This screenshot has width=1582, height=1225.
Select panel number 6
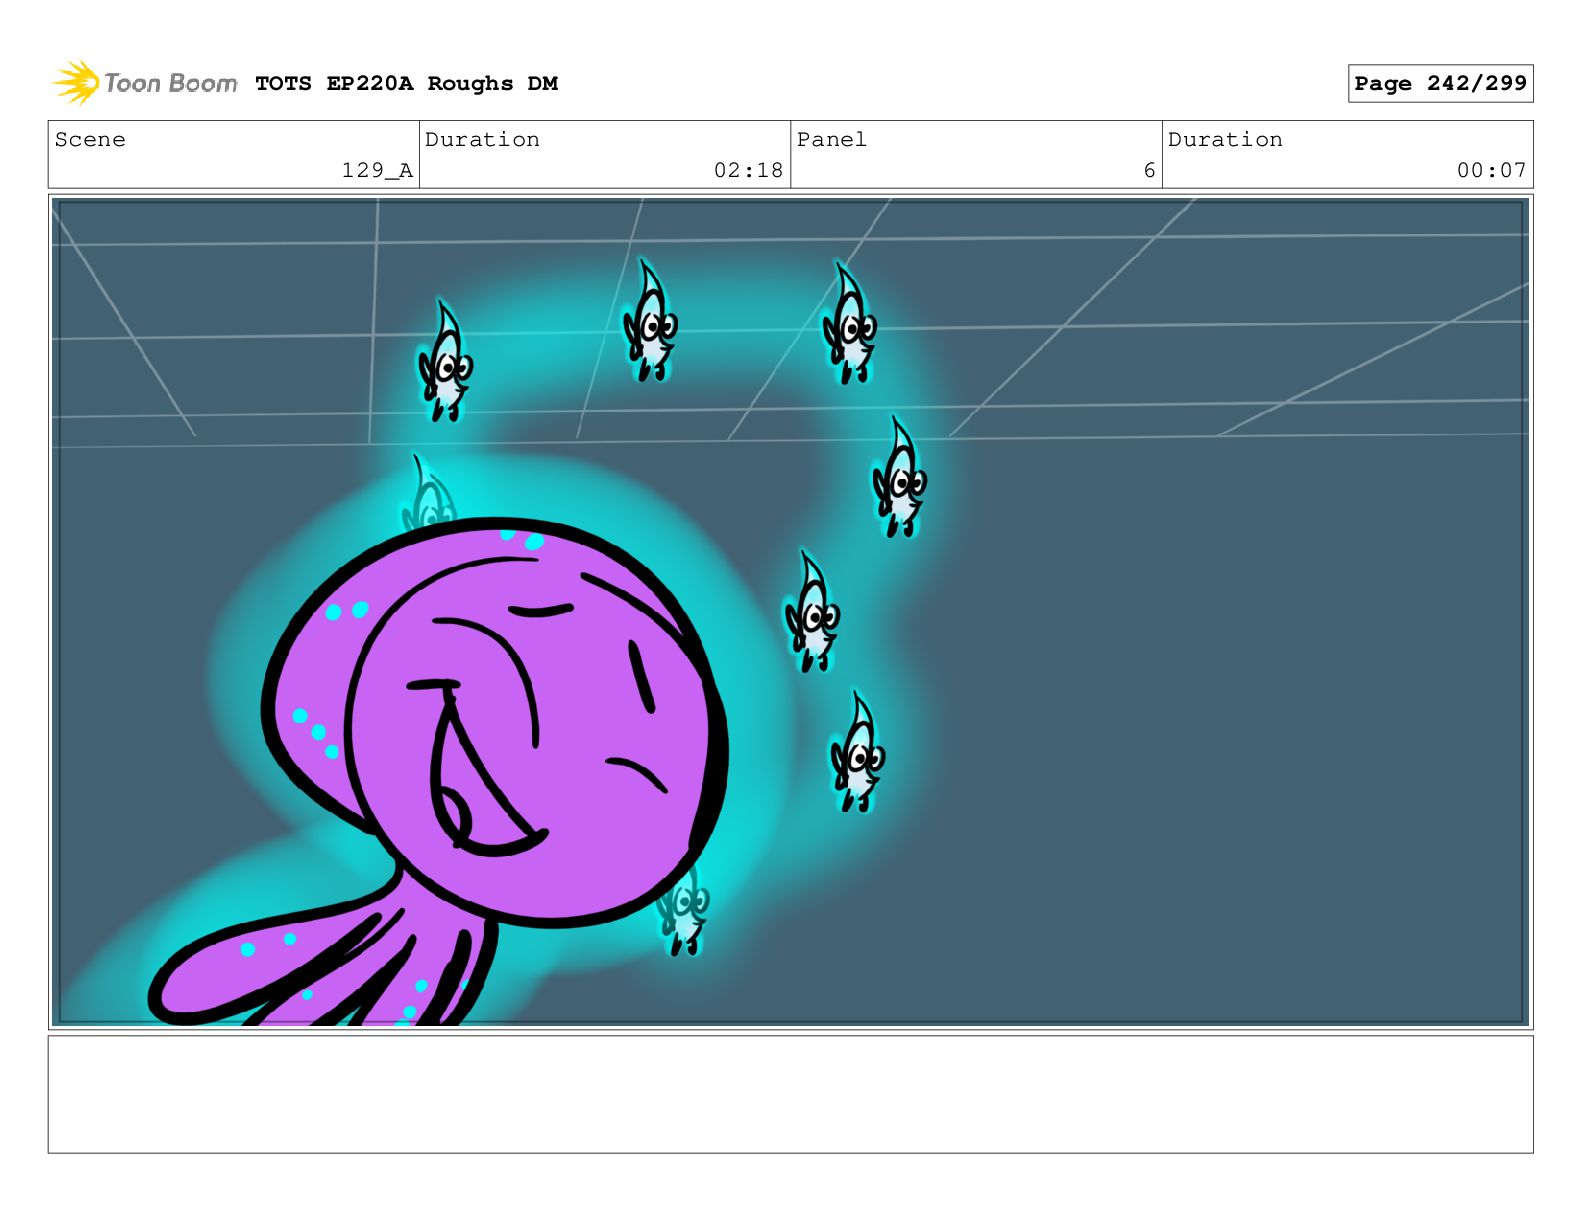point(1149,170)
